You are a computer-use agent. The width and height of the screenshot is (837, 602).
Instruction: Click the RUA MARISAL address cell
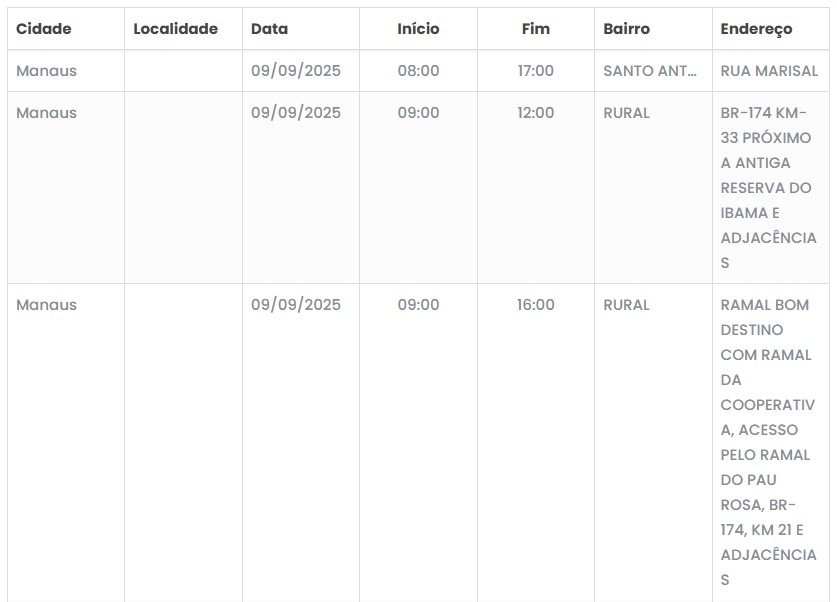[x=769, y=71]
